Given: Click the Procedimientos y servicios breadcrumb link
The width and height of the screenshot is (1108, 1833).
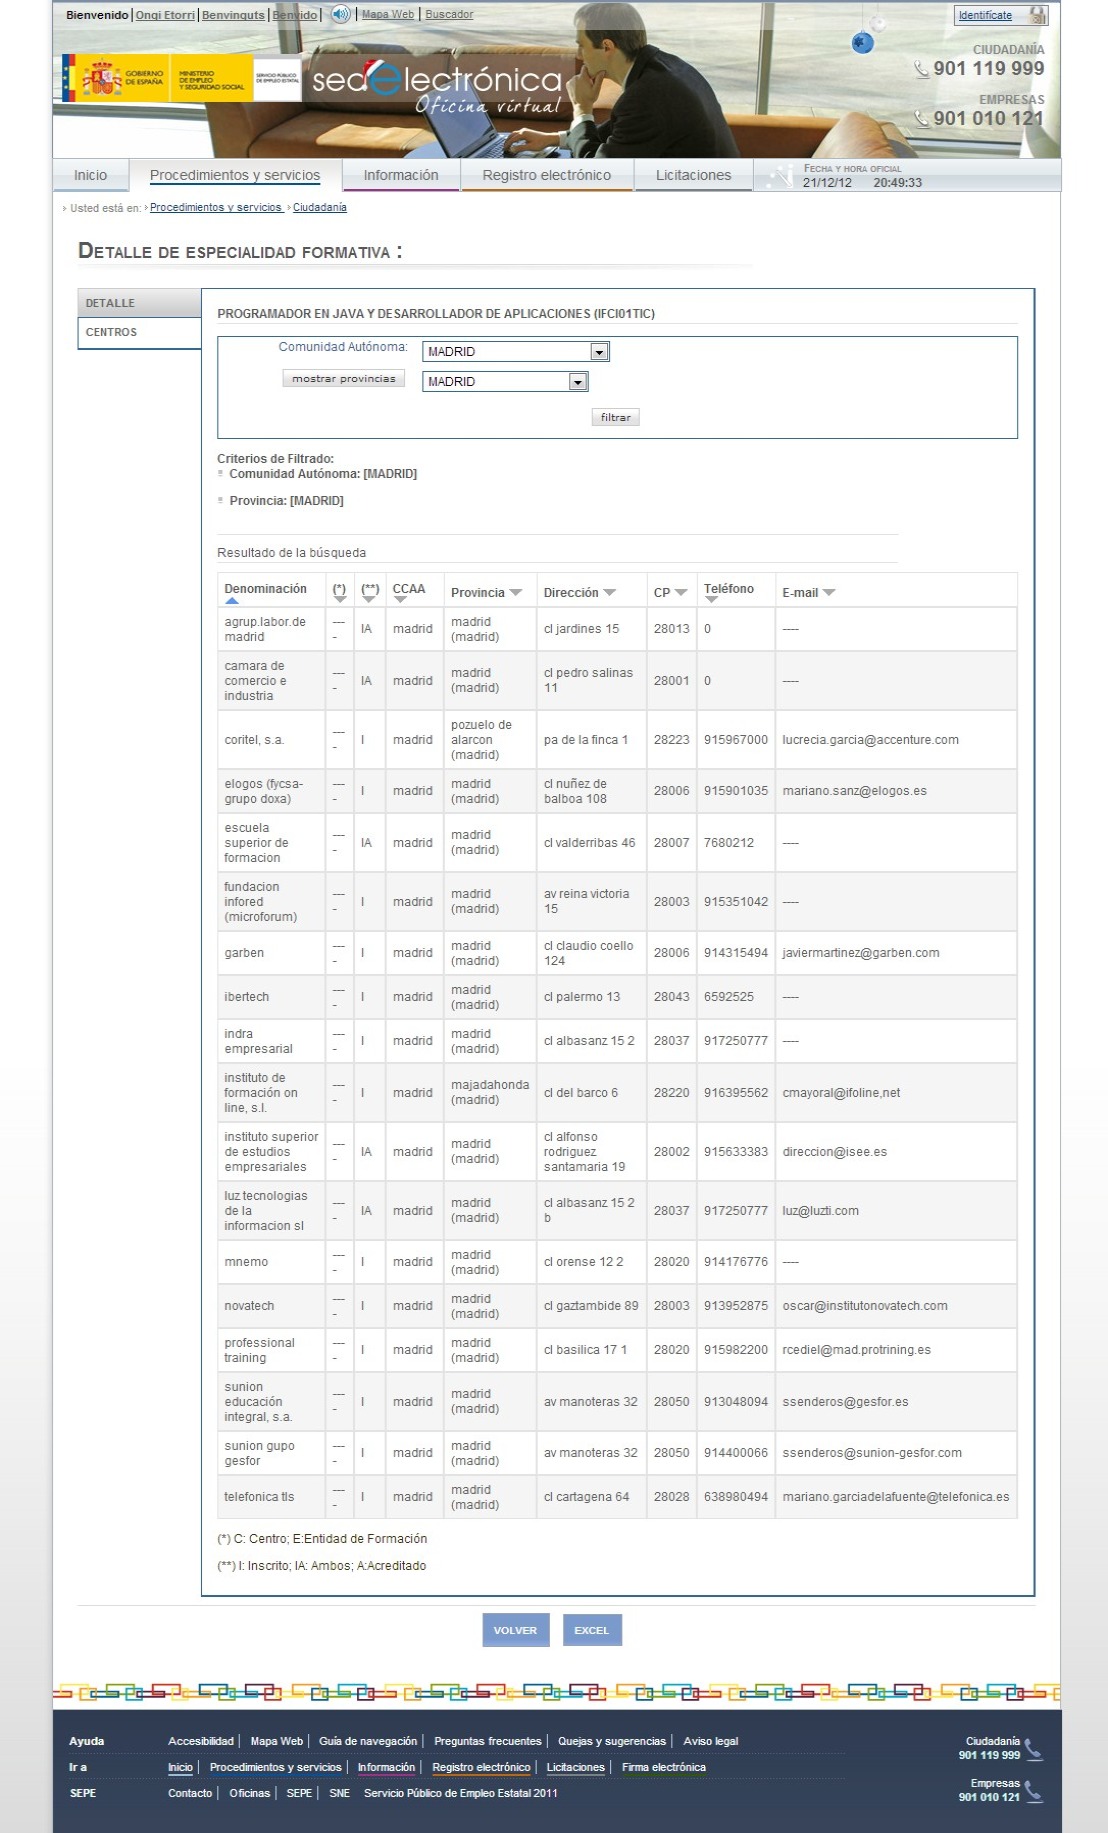Looking at the screenshot, I should (216, 207).
